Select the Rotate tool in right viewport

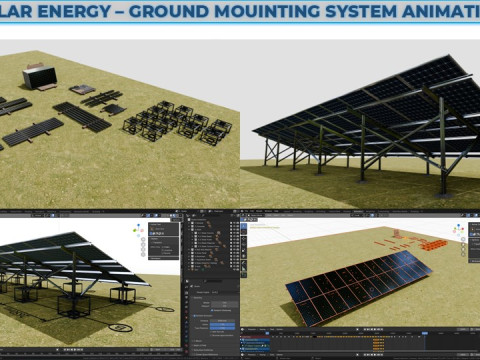click(244, 245)
